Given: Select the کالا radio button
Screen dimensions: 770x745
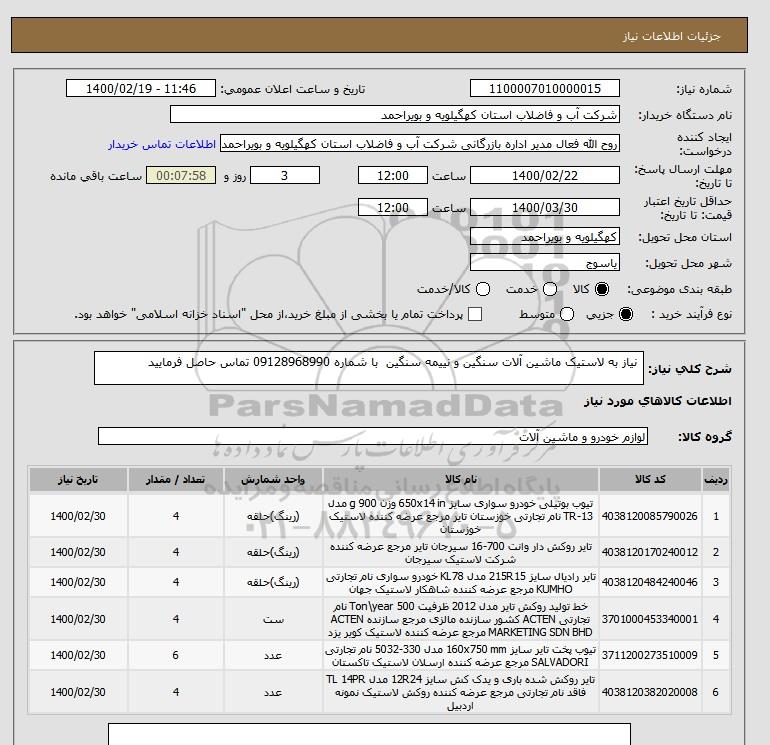Looking at the screenshot, I should pyautogui.click(x=602, y=289).
